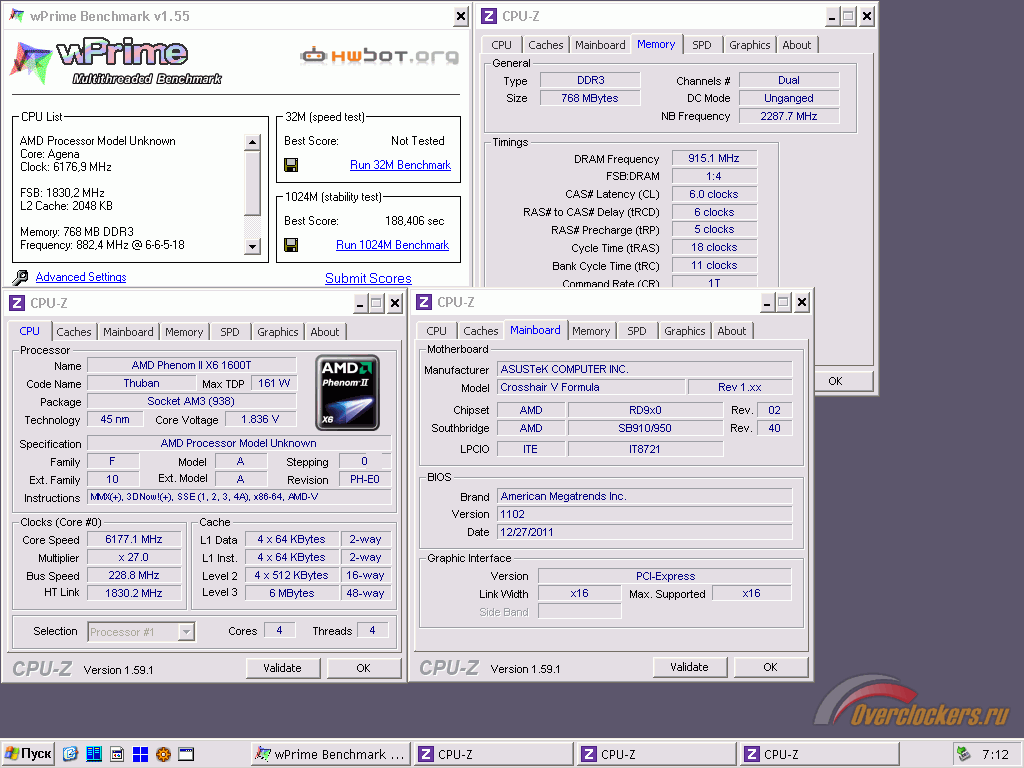Screen dimensions: 1024x768
Task: Expand the Processor #1 selection dropdown
Action: [x=186, y=631]
